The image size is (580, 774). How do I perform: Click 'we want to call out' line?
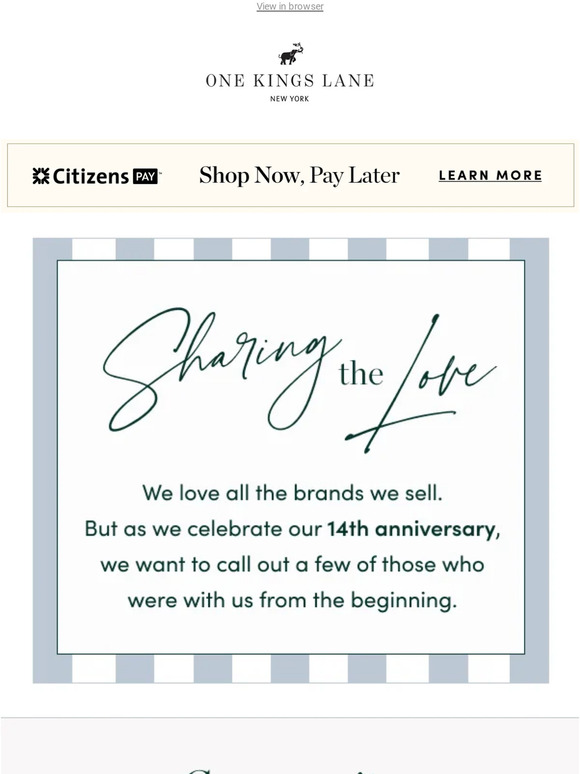292,565
